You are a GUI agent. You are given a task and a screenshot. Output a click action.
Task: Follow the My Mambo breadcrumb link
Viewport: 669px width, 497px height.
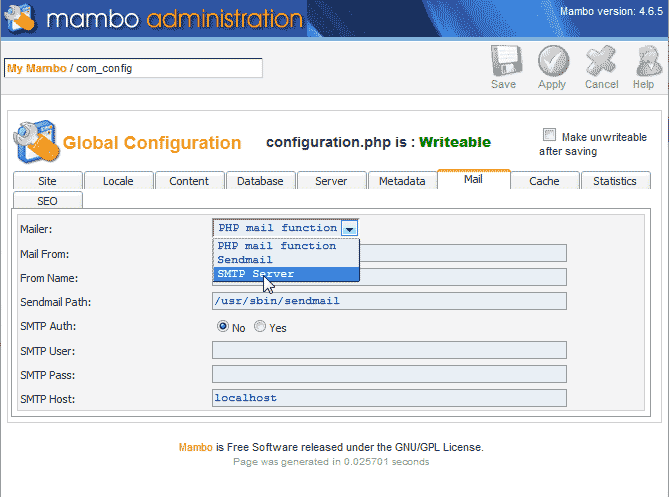point(36,68)
